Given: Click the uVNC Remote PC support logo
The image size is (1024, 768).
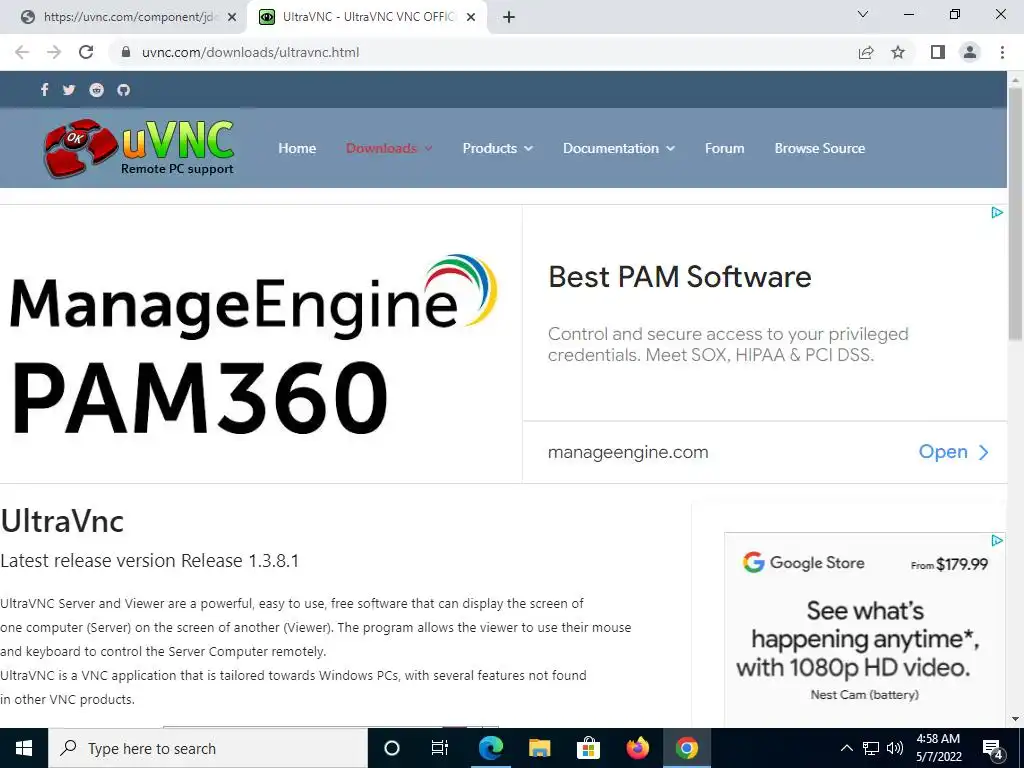Looking at the screenshot, I should tap(139, 148).
